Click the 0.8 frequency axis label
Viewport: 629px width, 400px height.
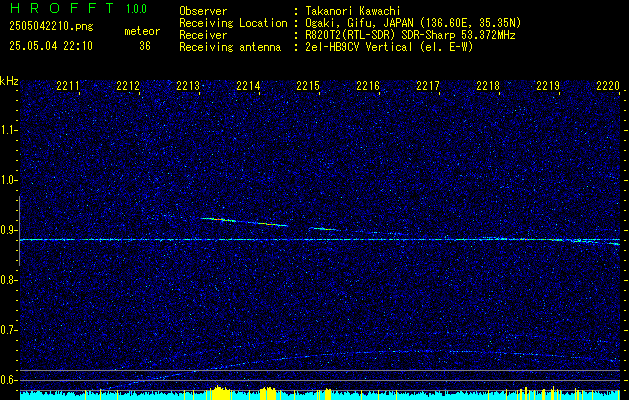pyautogui.click(x=9, y=280)
